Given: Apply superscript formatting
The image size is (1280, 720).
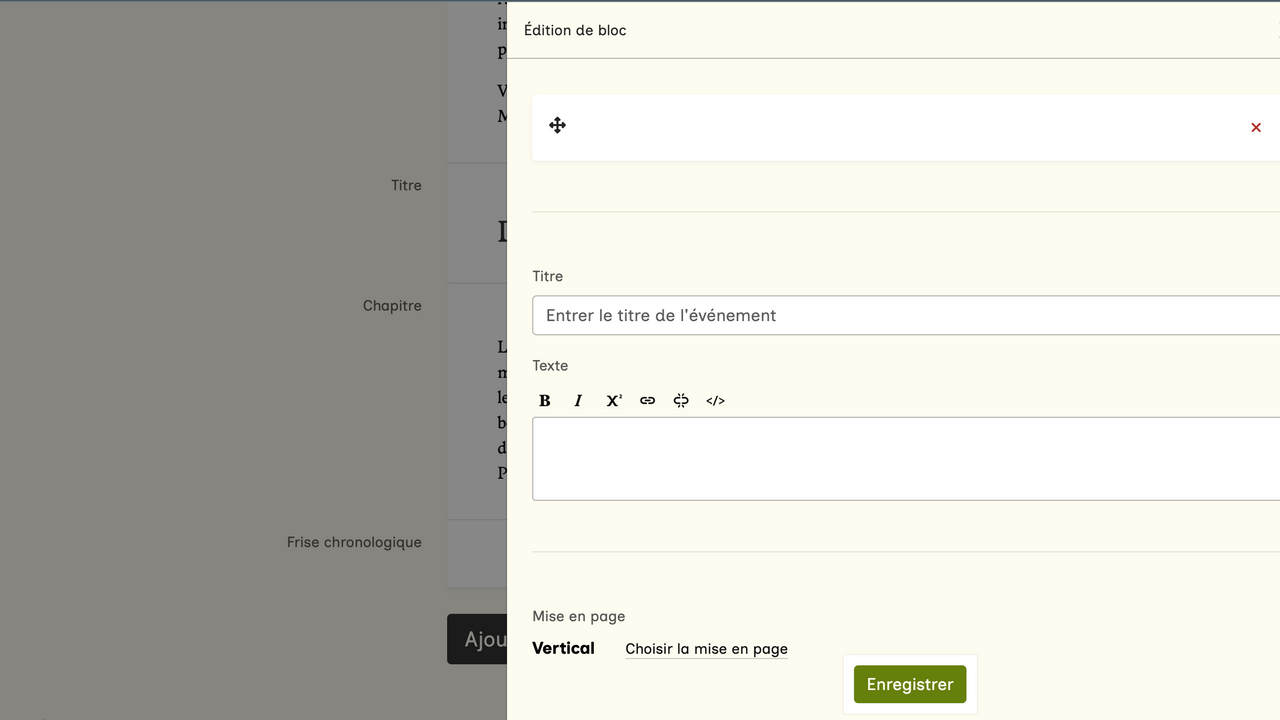Looking at the screenshot, I should tap(613, 401).
